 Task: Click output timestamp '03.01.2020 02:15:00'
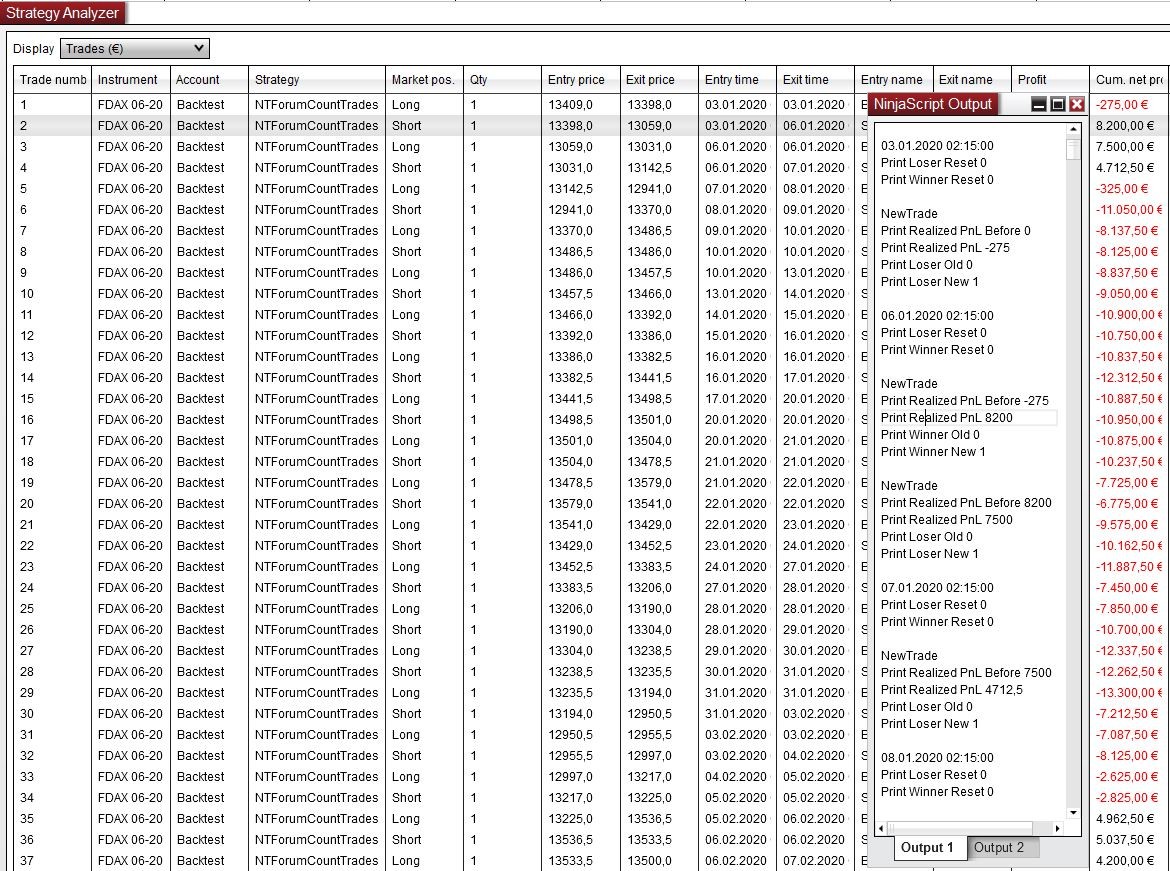pyautogui.click(x=936, y=146)
